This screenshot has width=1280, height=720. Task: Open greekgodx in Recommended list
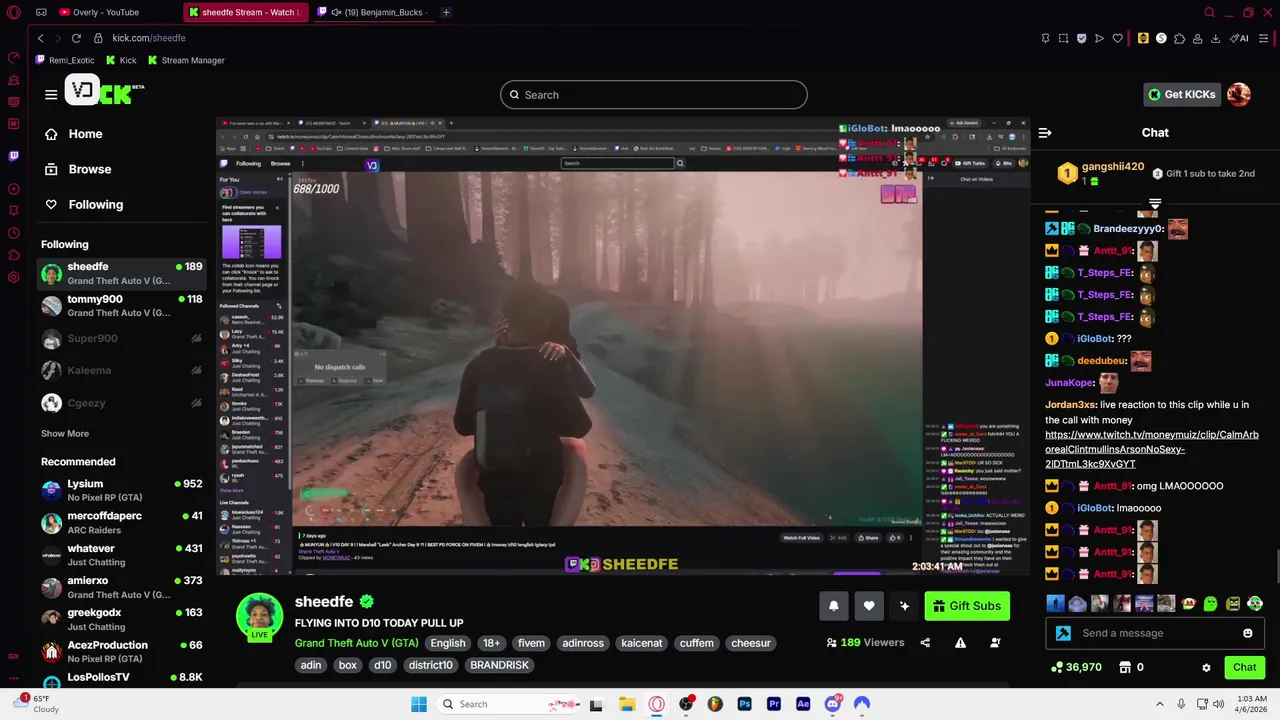click(x=122, y=619)
